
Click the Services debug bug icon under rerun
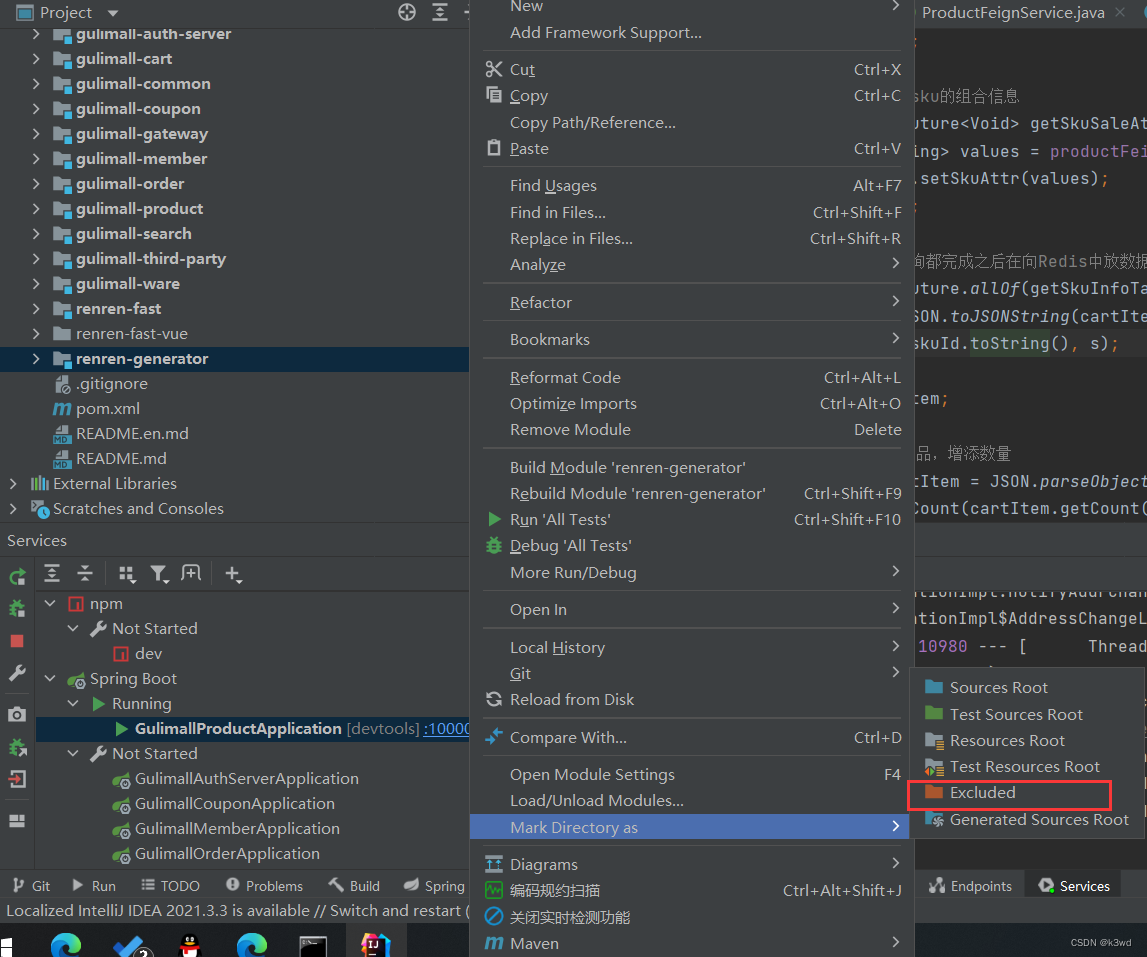17,608
